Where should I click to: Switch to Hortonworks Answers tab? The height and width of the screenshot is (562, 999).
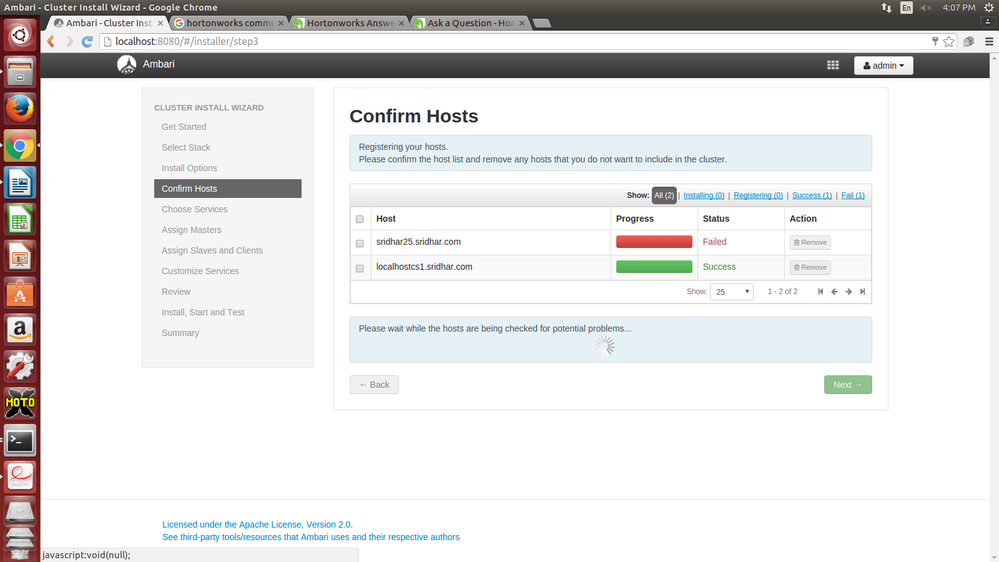pyautogui.click(x=350, y=23)
